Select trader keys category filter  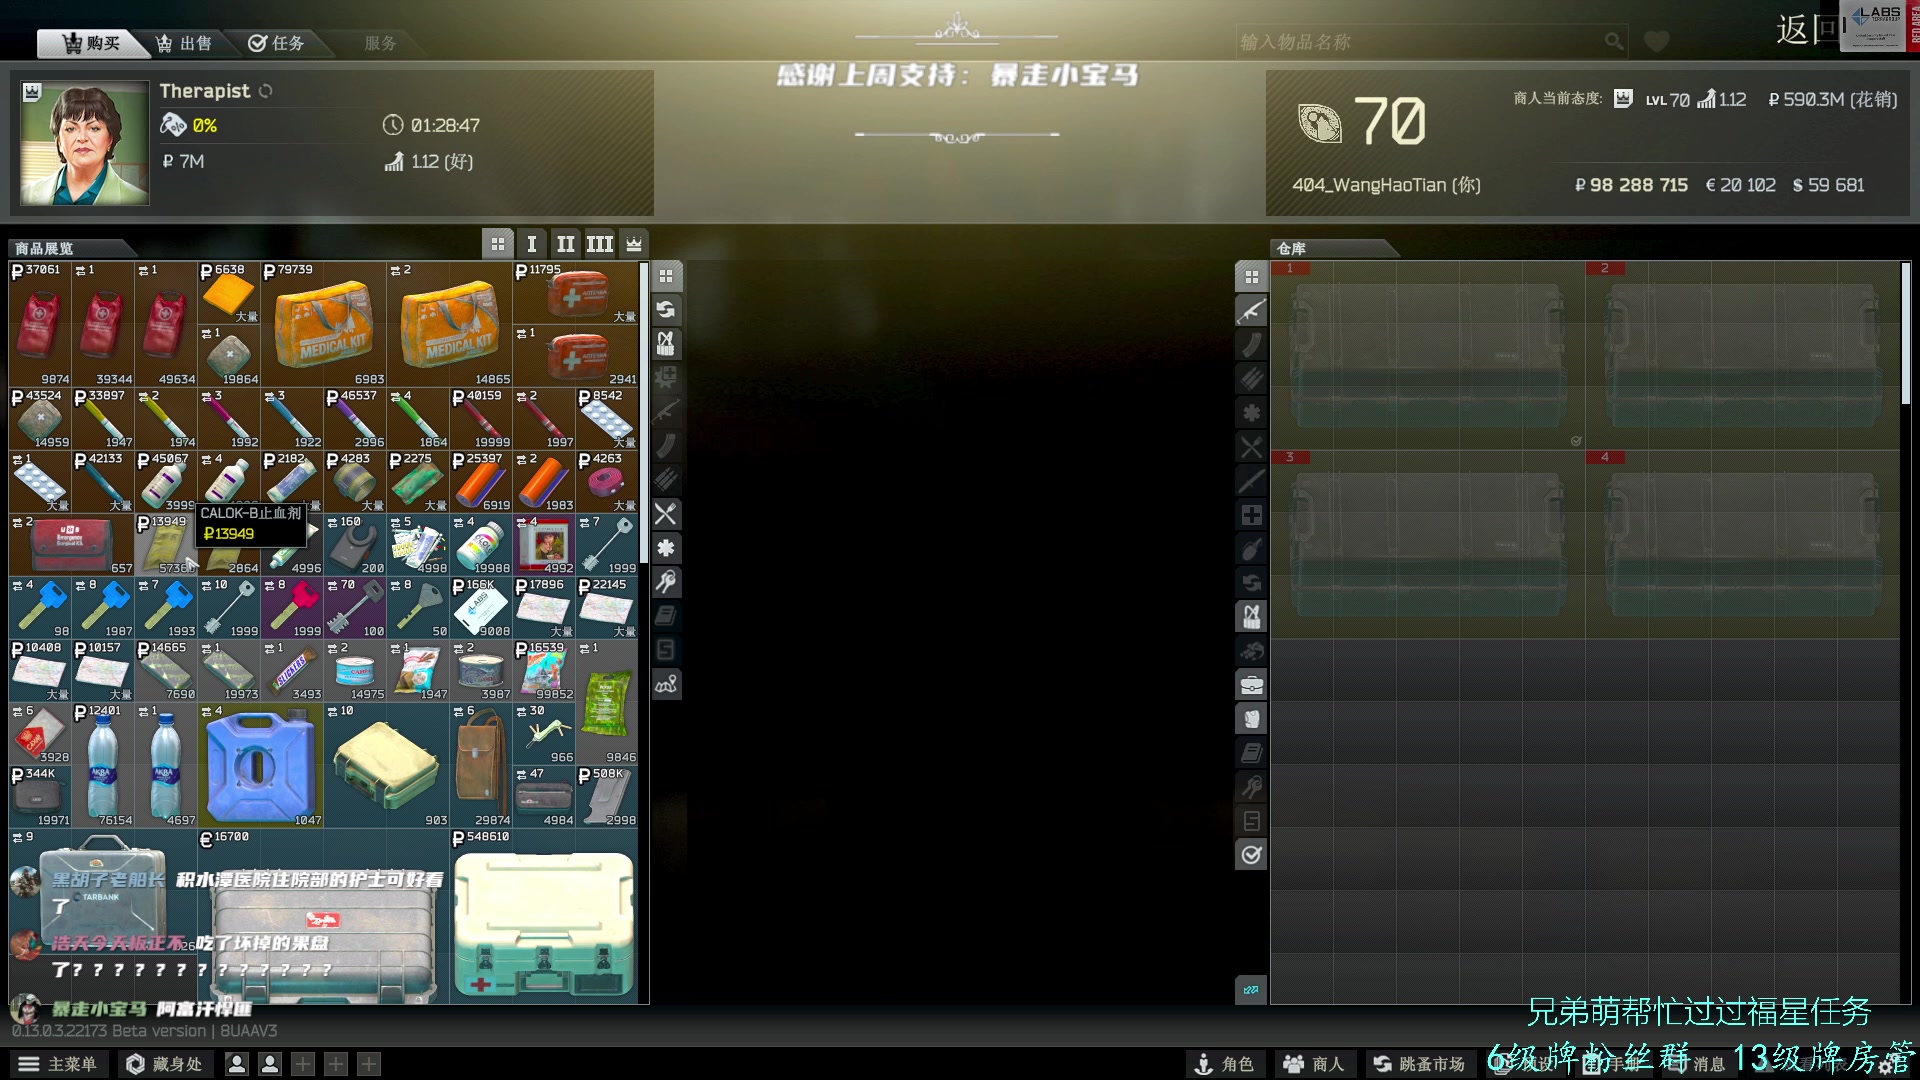click(x=666, y=582)
